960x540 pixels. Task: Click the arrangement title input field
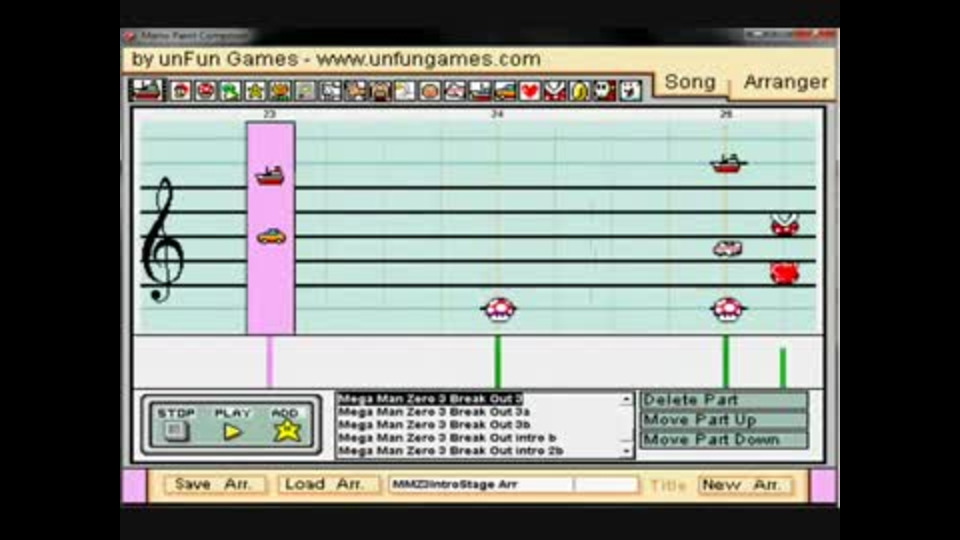(x=514, y=484)
